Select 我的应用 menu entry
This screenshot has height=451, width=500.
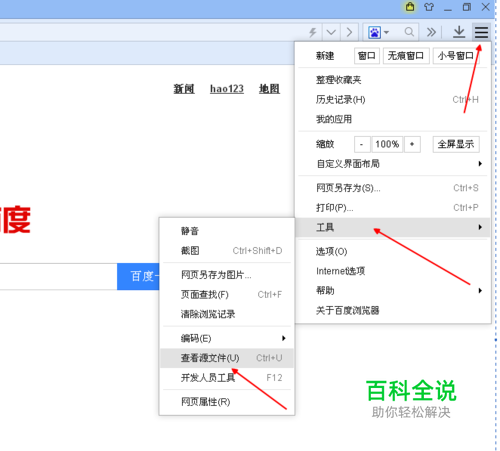392,119
